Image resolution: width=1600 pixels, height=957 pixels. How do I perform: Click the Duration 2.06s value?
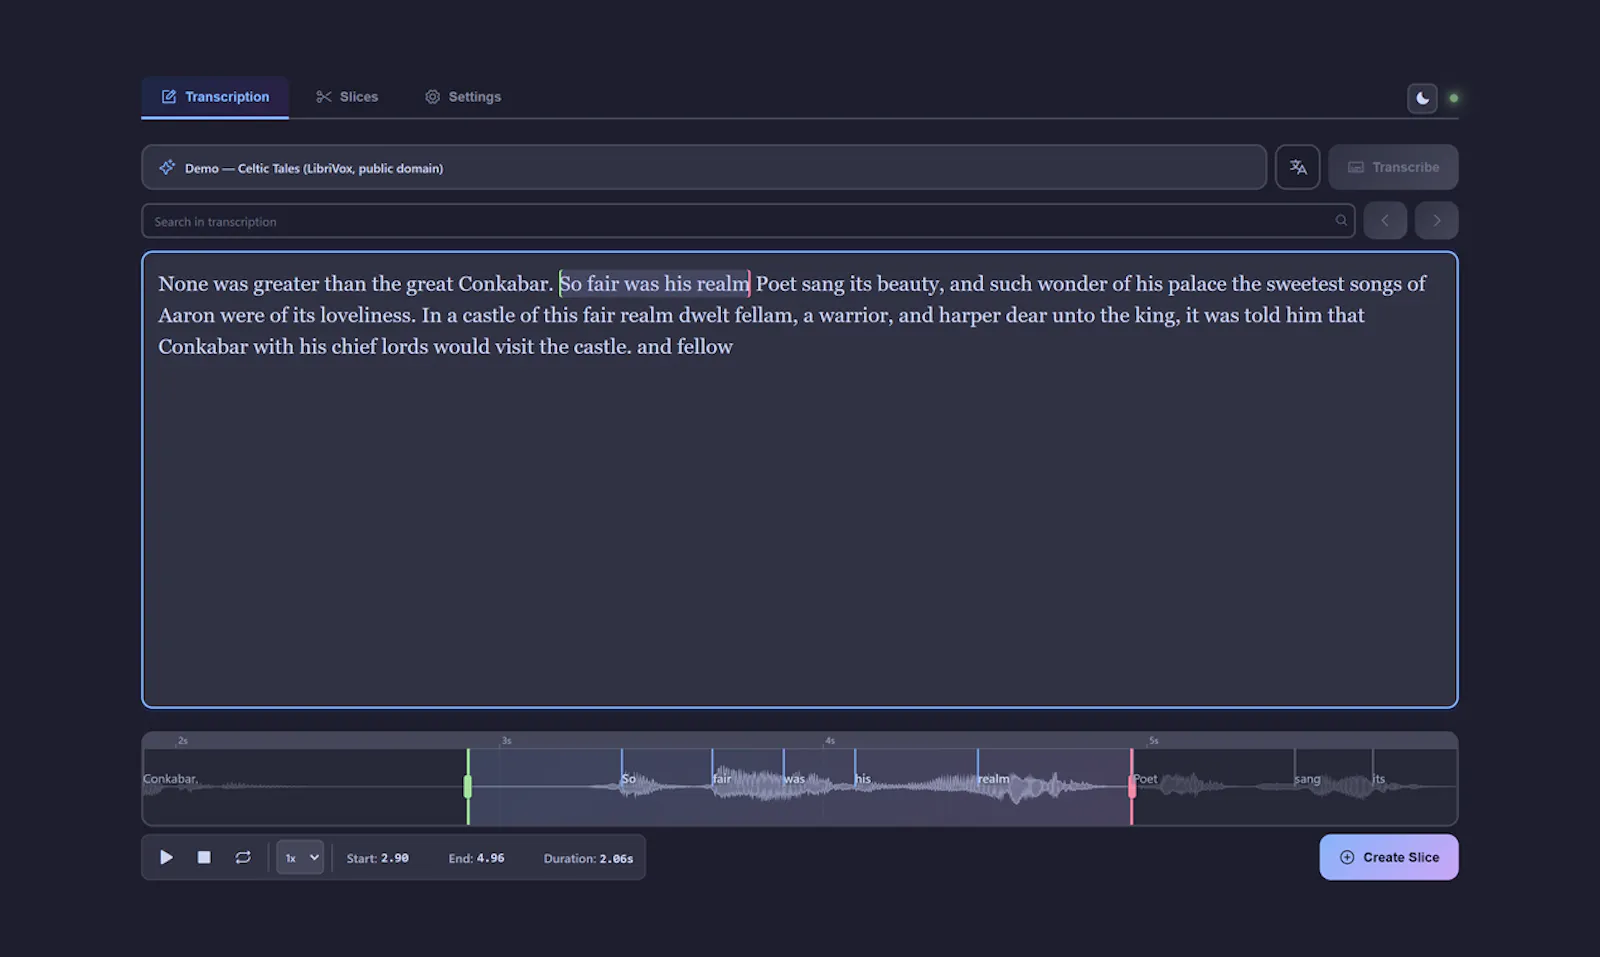pos(616,858)
